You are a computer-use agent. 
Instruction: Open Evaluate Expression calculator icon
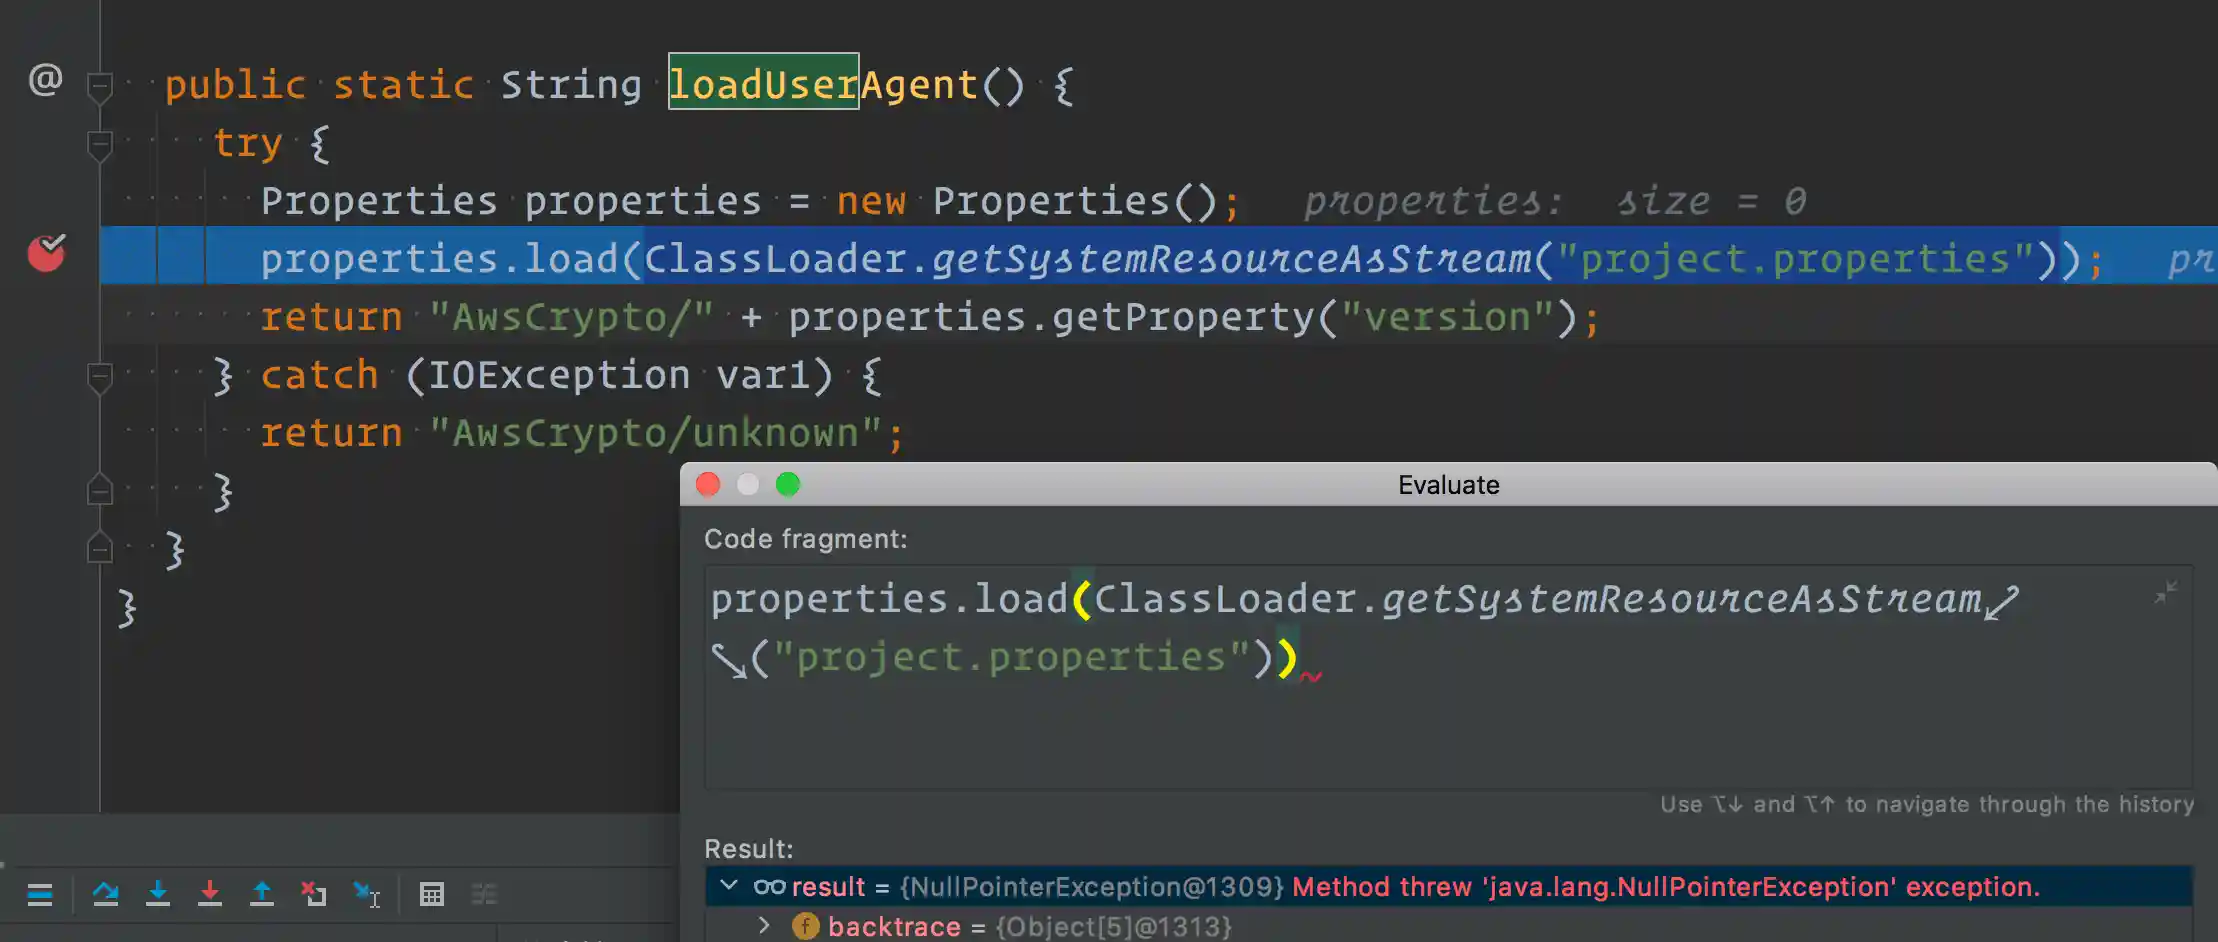(432, 894)
